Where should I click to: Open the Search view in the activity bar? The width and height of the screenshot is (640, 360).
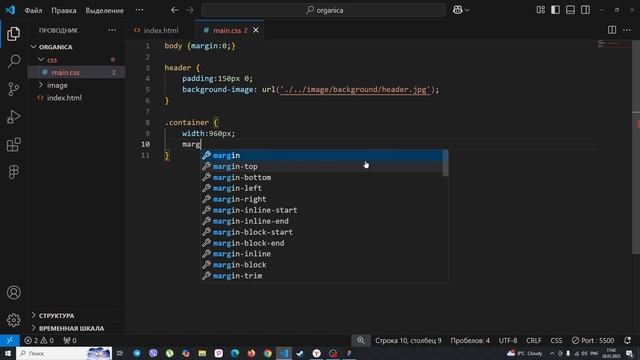point(13,61)
